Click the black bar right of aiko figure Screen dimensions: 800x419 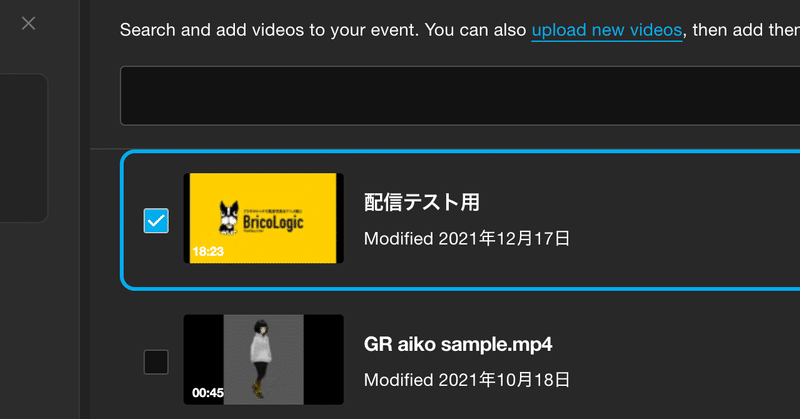[323, 359]
